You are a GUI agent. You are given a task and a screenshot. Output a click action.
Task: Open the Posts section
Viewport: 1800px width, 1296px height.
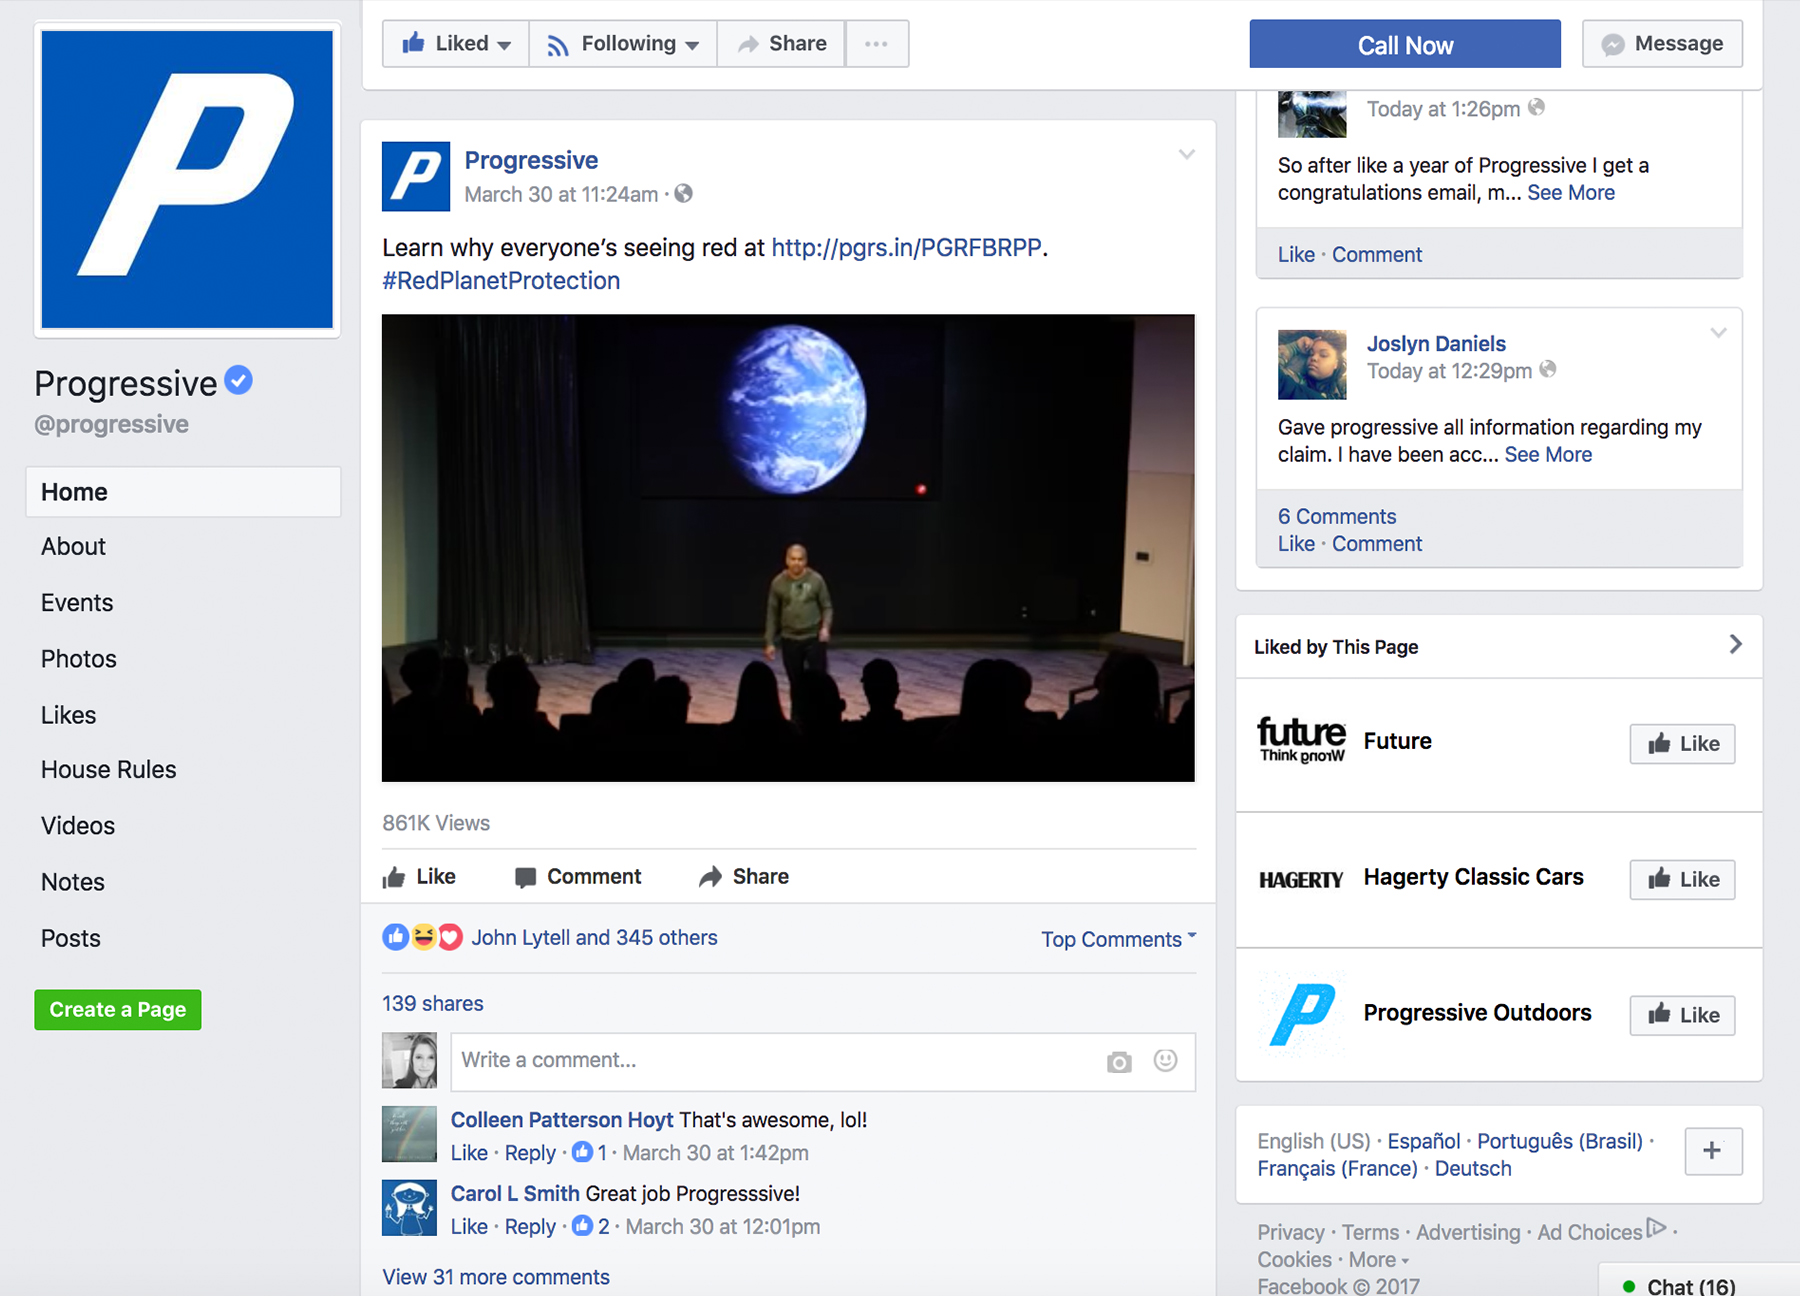point(71,938)
